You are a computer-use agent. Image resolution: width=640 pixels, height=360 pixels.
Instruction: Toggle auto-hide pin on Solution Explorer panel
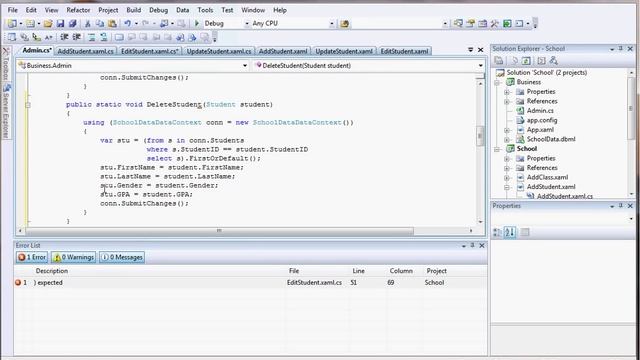point(621,49)
